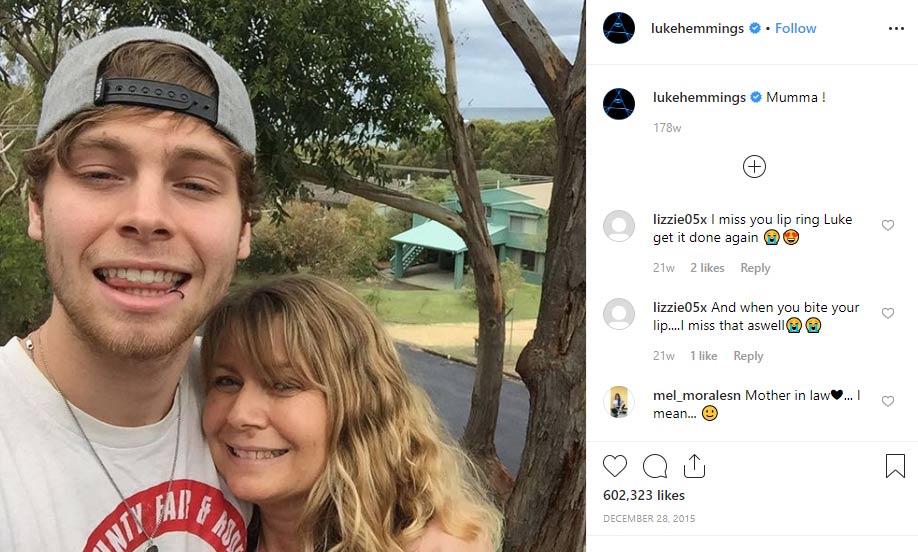This screenshot has width=918, height=552.
Task: Reply to the bite your lip comment
Action: (748, 355)
